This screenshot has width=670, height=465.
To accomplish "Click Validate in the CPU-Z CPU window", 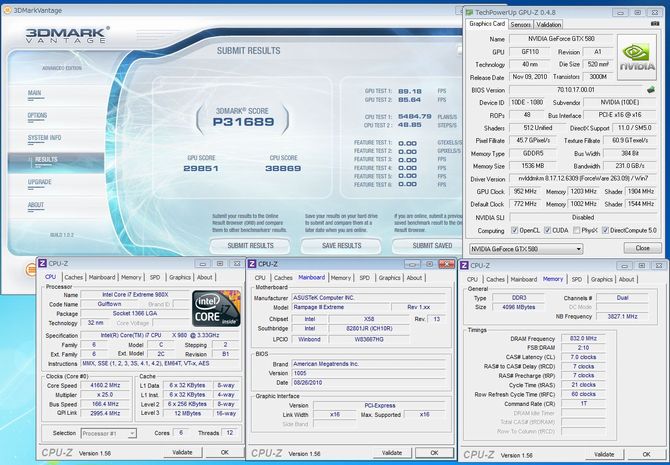I will click(x=182, y=452).
